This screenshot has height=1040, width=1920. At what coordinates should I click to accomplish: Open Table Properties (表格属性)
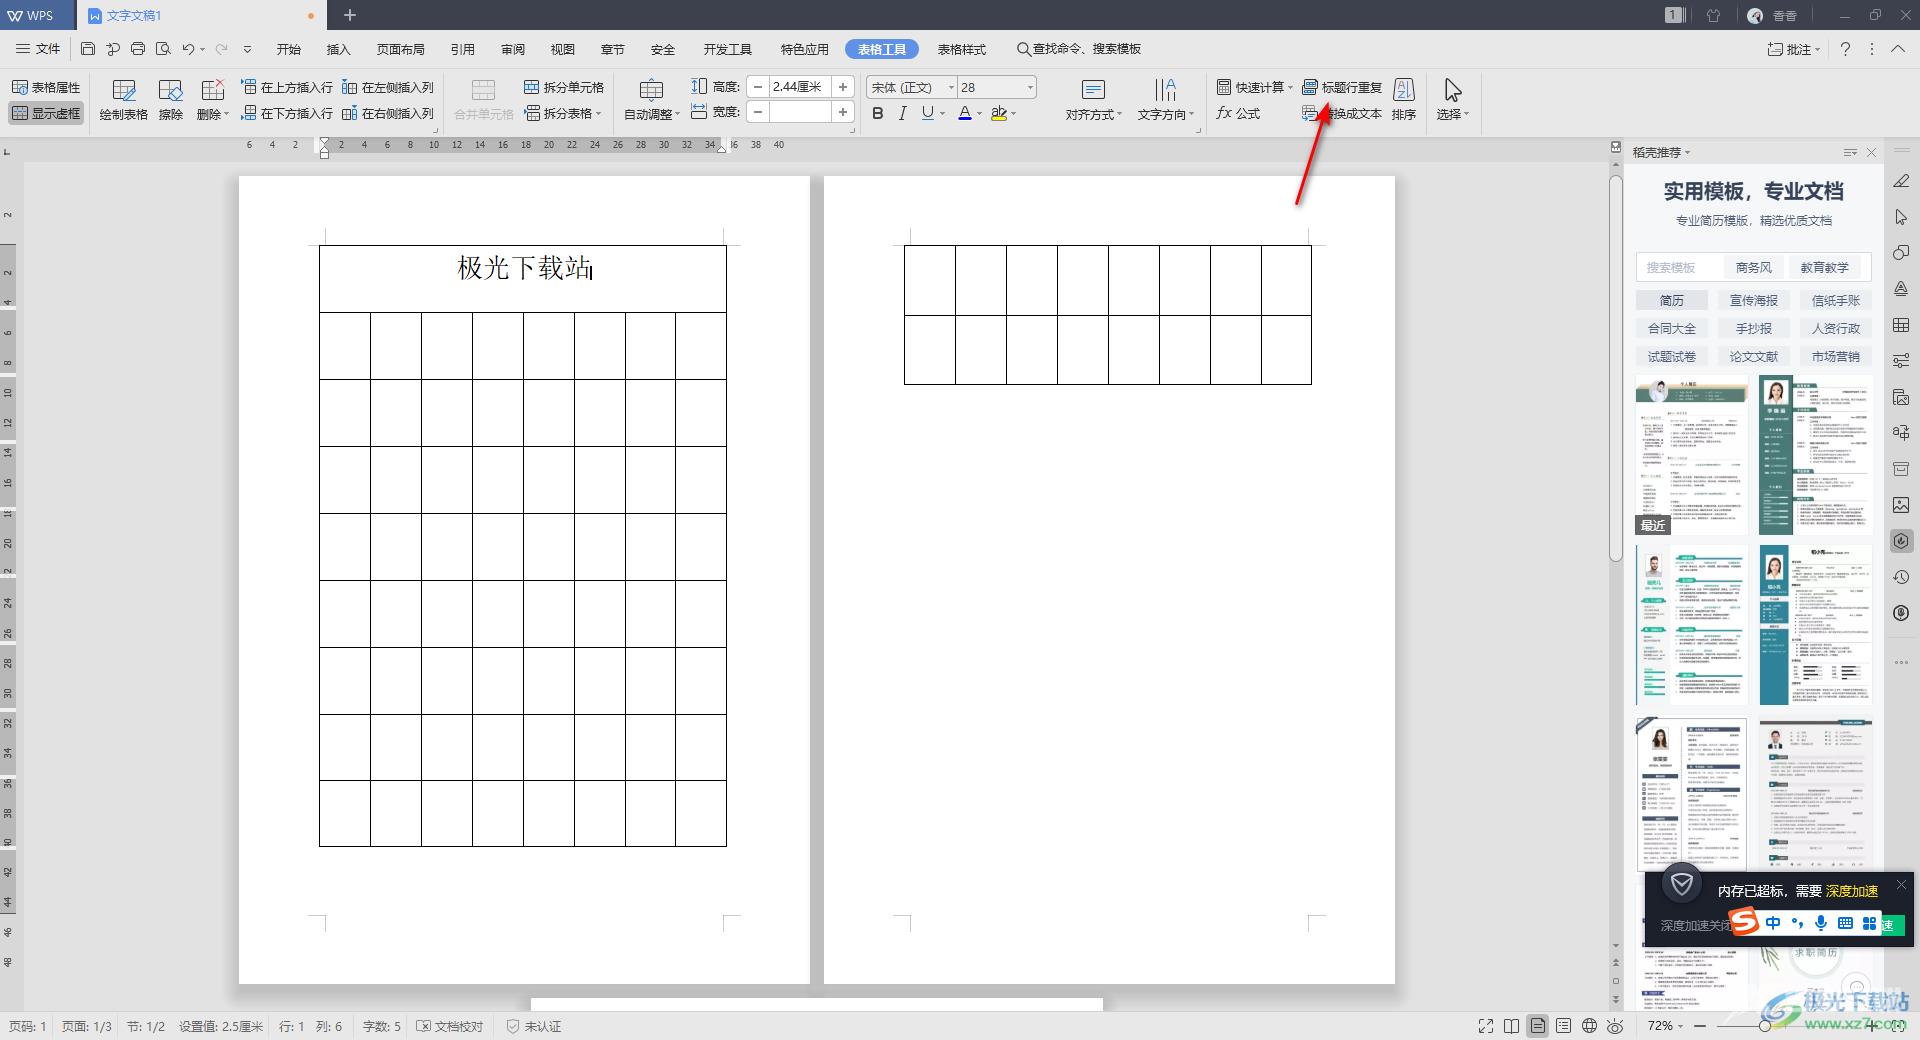pos(46,87)
